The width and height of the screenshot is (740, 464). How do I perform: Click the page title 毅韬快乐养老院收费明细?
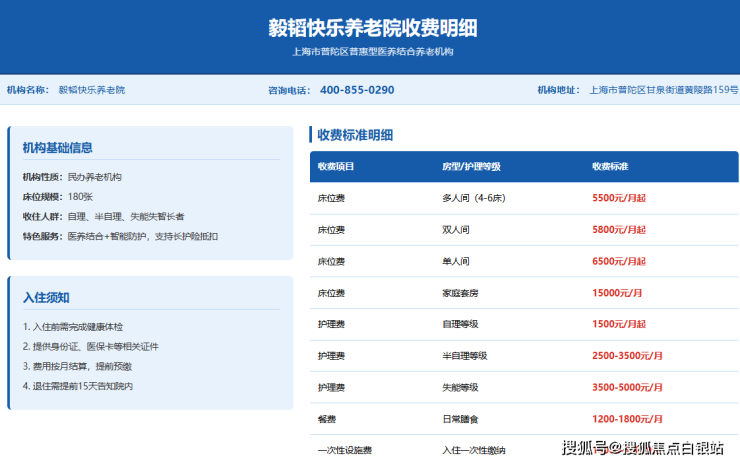tap(373, 28)
